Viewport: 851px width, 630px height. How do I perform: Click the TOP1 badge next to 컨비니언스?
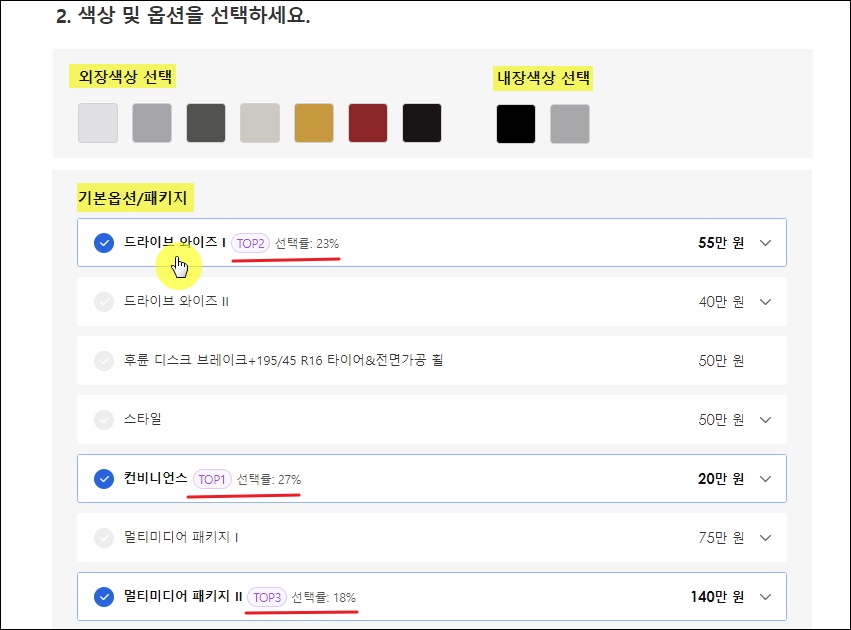(x=212, y=479)
